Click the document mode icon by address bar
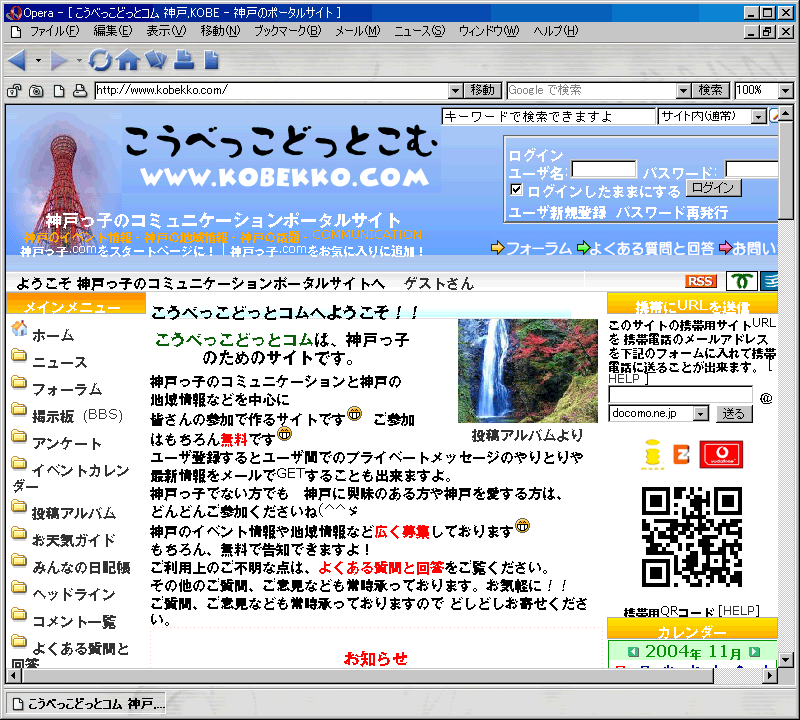Viewport: 800px width, 720px height. coord(59,91)
